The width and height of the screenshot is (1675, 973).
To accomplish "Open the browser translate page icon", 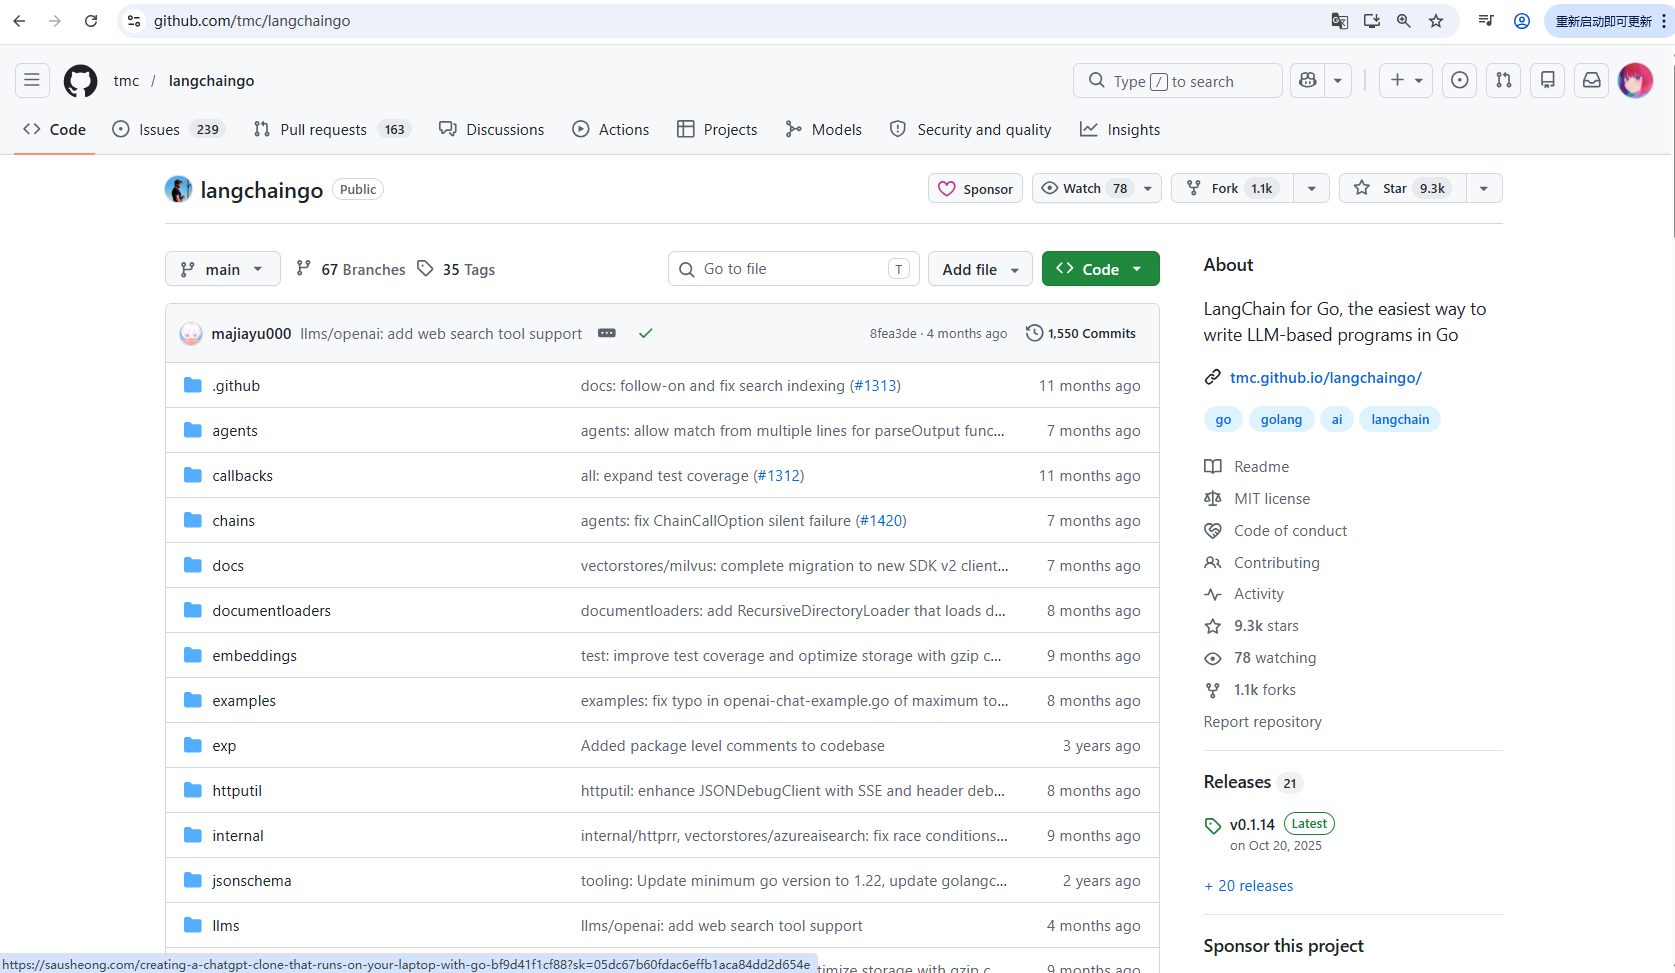I will [1340, 21].
